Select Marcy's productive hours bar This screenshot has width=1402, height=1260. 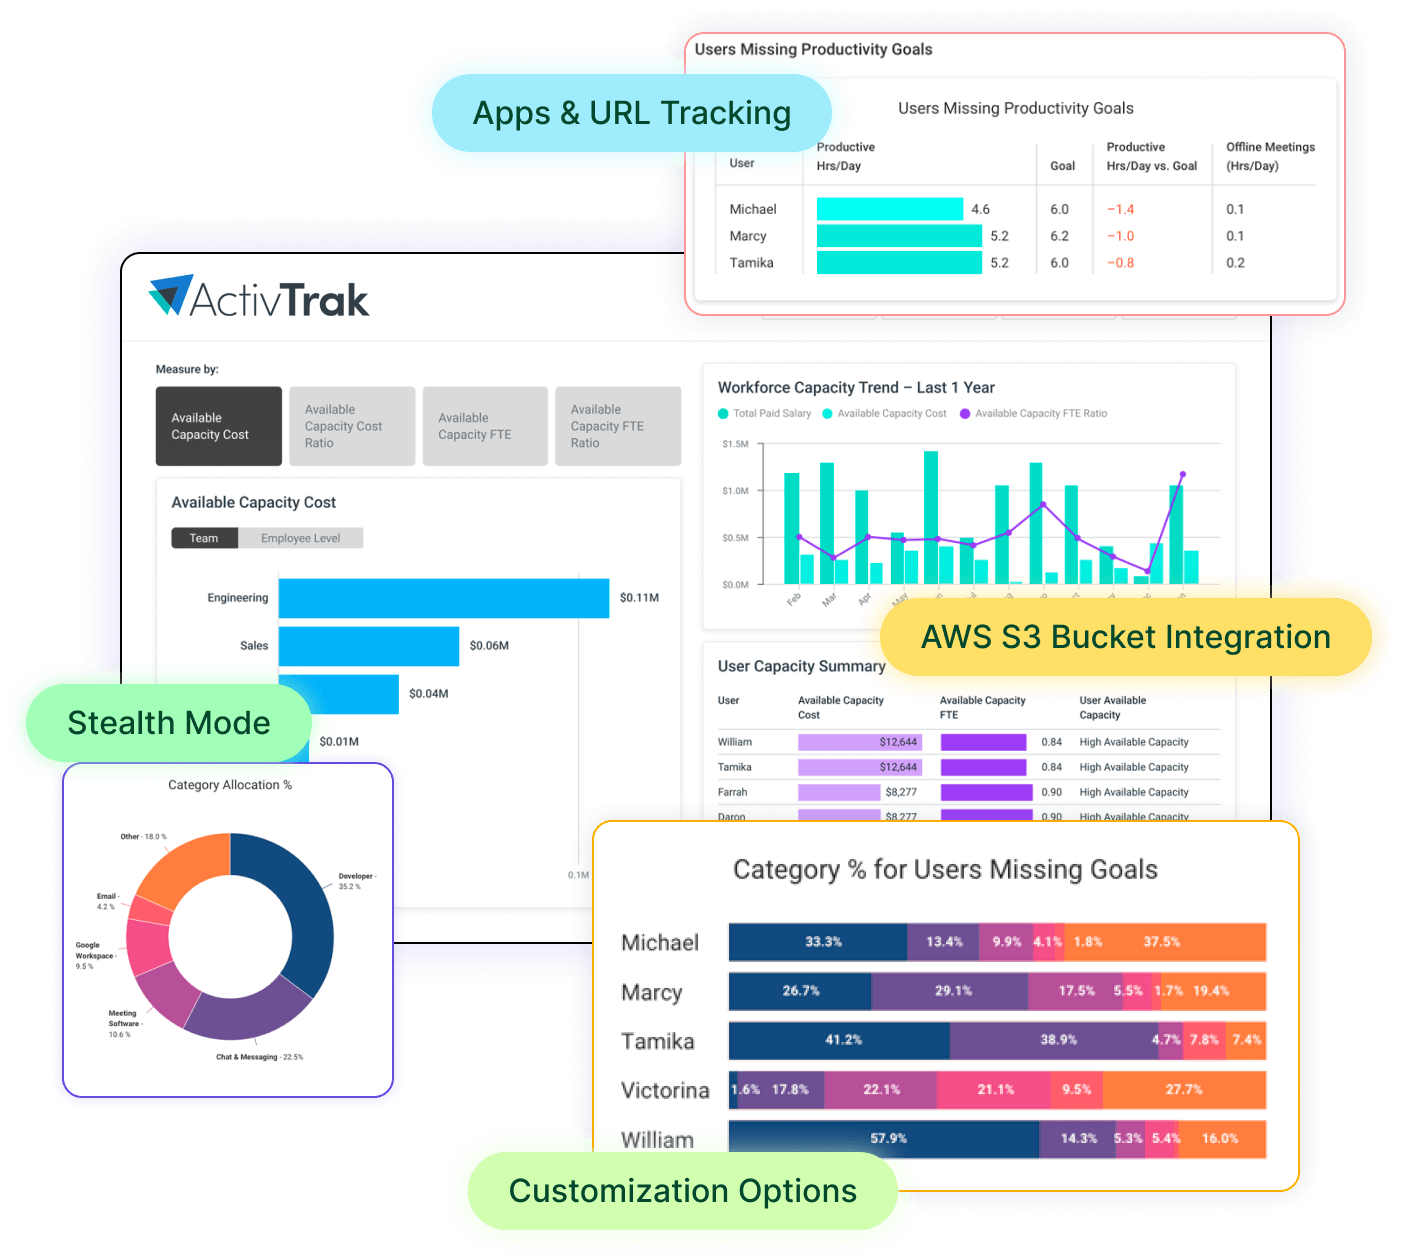[899, 236]
